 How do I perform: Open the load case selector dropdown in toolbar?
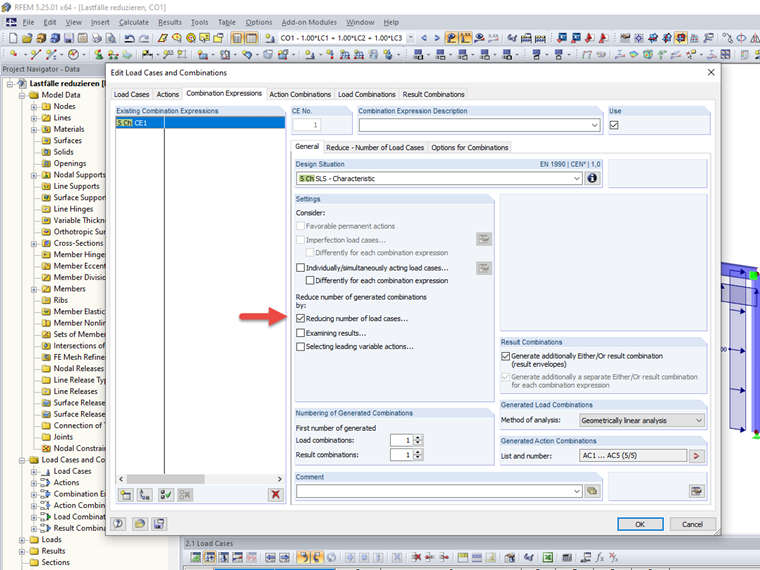(411, 38)
